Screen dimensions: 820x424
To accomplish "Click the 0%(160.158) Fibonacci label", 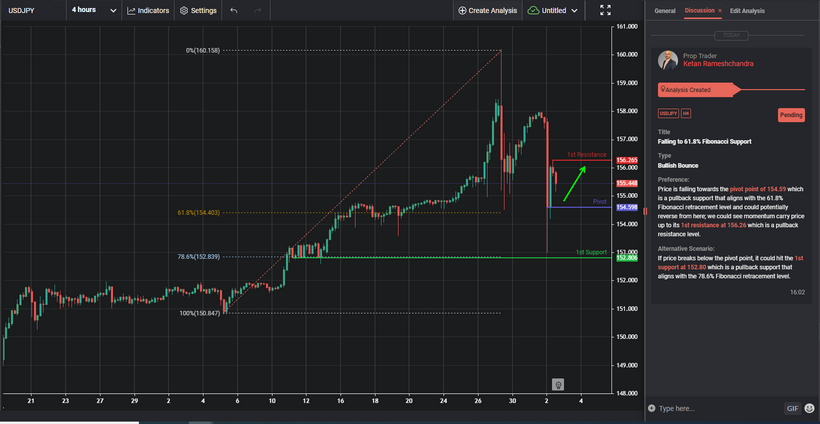I will tap(203, 50).
